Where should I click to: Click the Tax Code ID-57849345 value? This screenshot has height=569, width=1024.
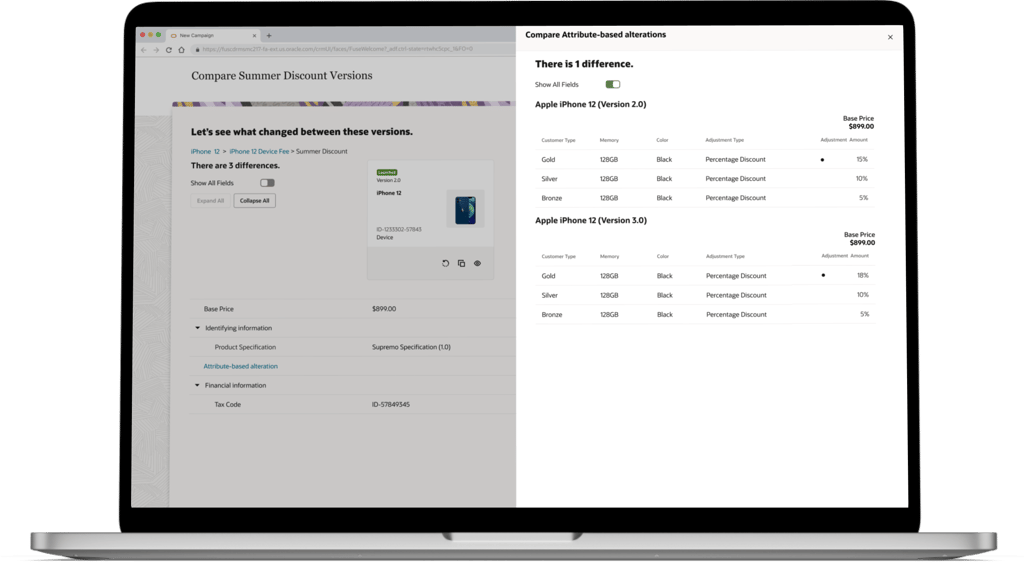point(391,404)
